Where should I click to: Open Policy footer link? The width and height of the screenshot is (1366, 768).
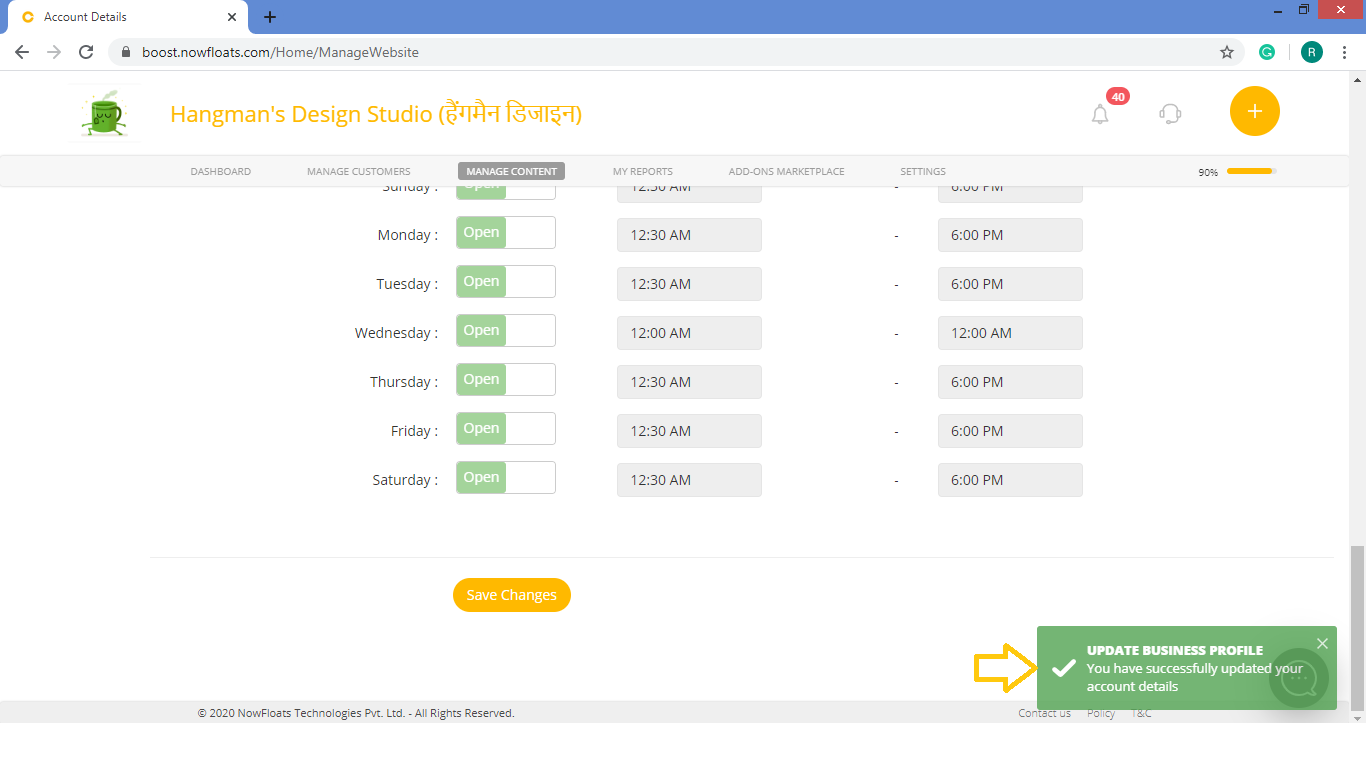1101,713
